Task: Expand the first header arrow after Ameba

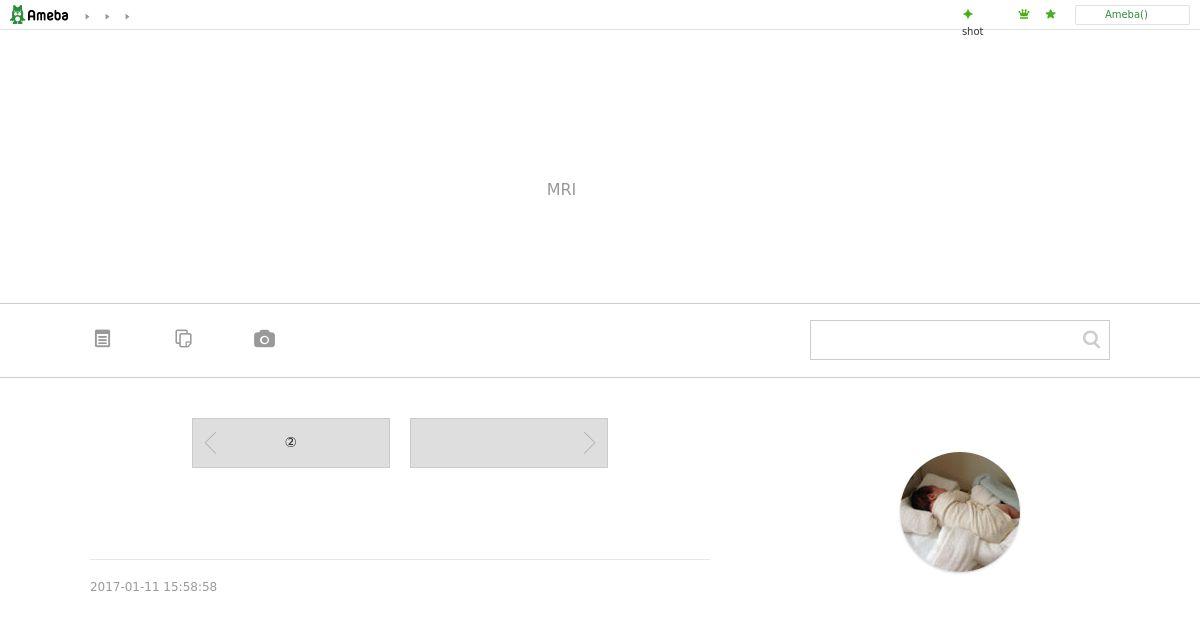Action: [87, 16]
